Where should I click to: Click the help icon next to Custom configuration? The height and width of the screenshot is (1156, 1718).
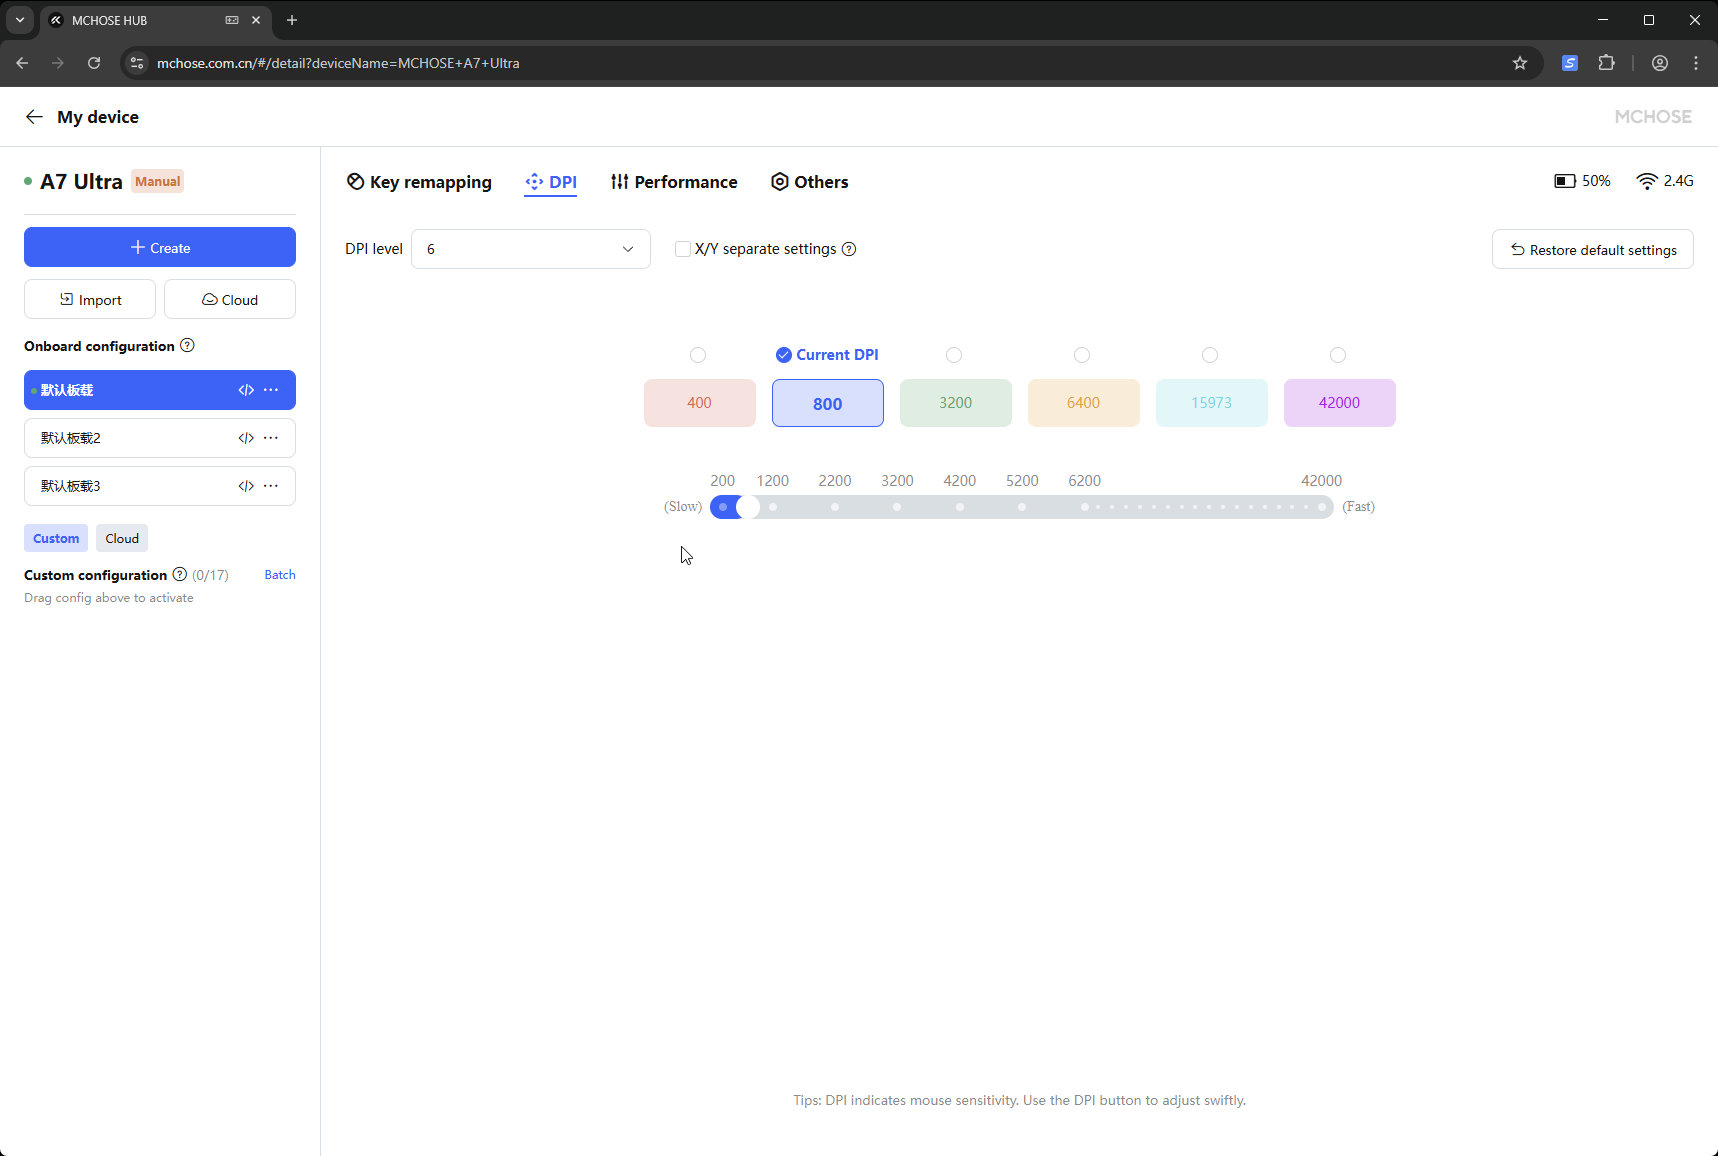click(180, 575)
